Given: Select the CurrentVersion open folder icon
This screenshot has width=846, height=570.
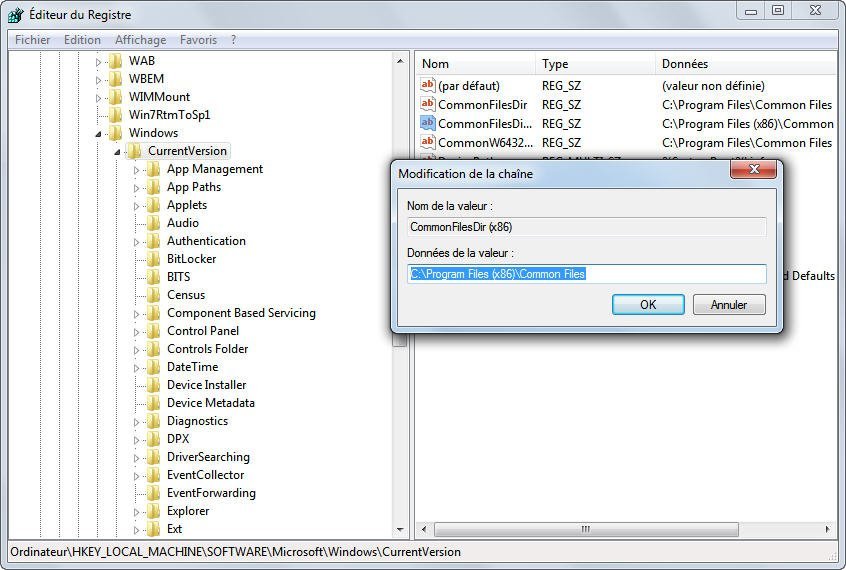Looking at the screenshot, I should (x=134, y=151).
